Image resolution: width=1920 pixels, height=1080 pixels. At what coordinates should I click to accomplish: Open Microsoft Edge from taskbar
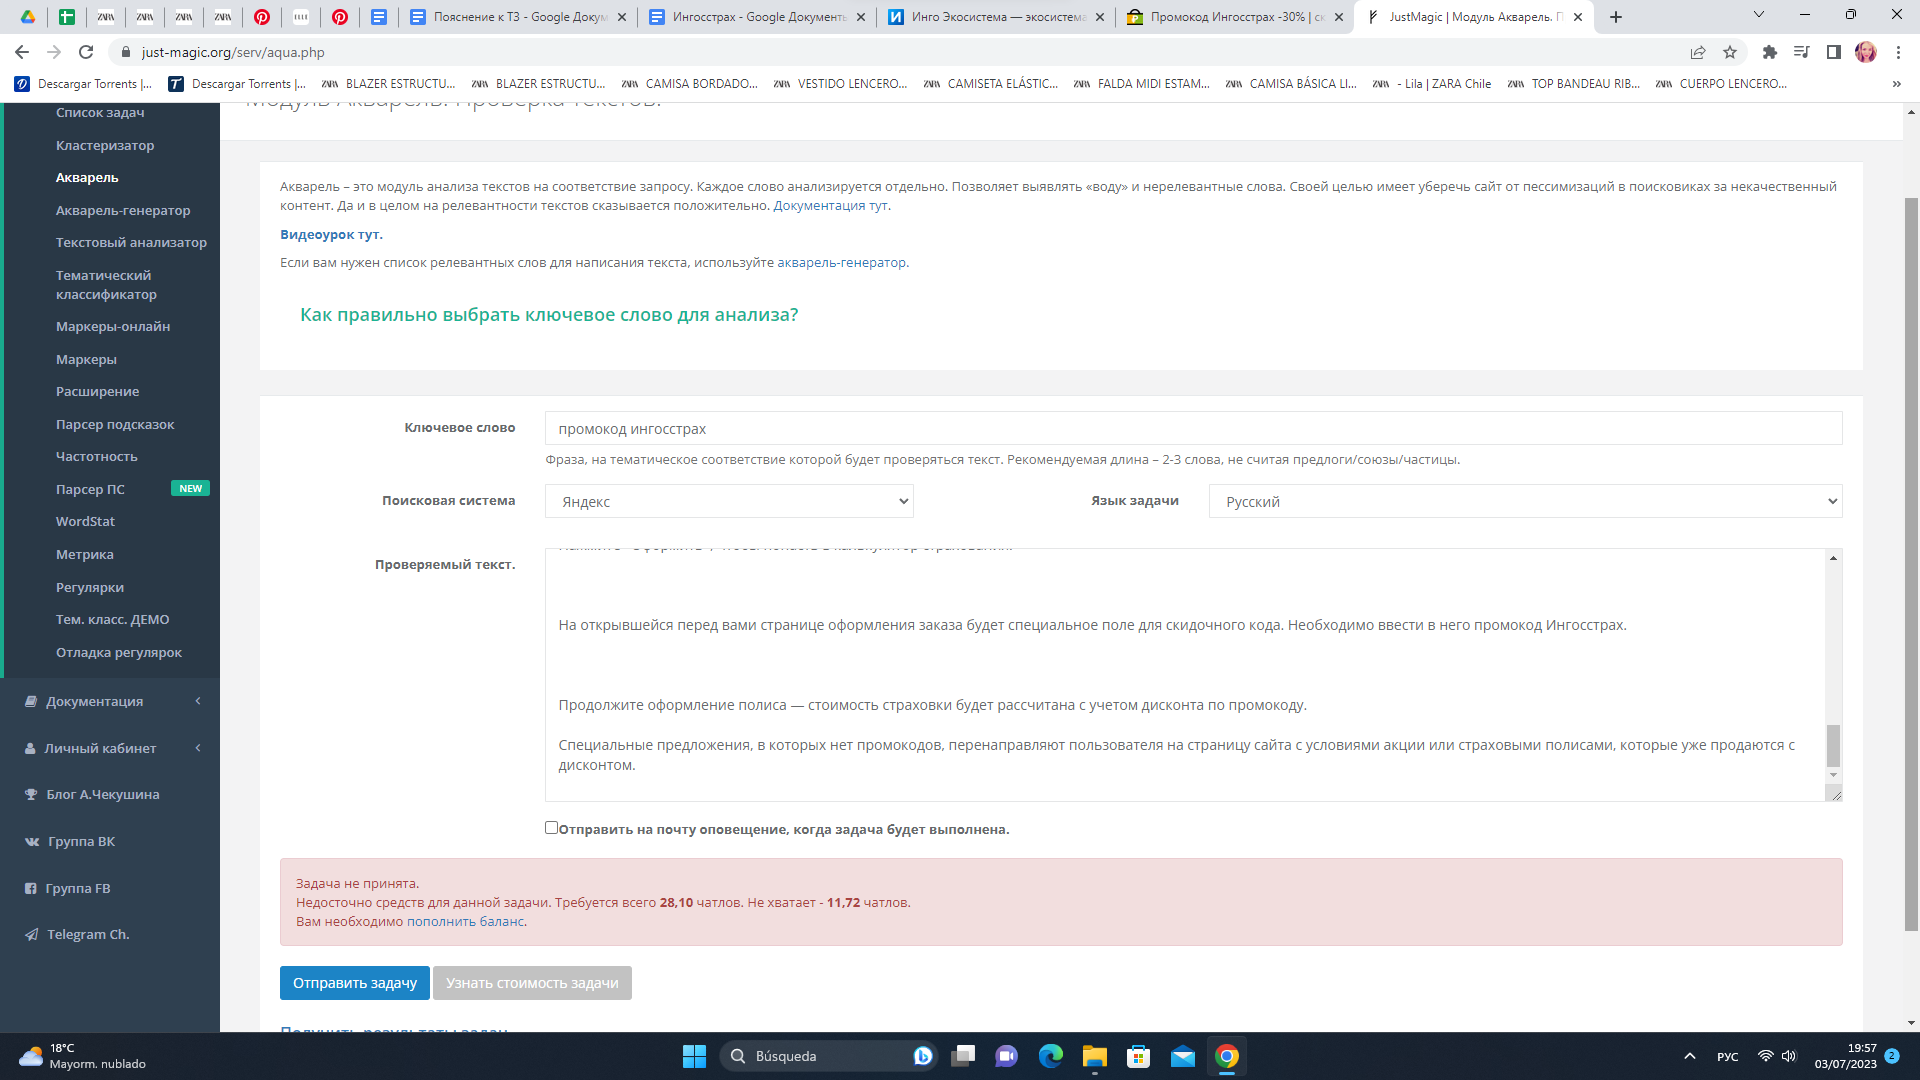pyautogui.click(x=1051, y=1056)
